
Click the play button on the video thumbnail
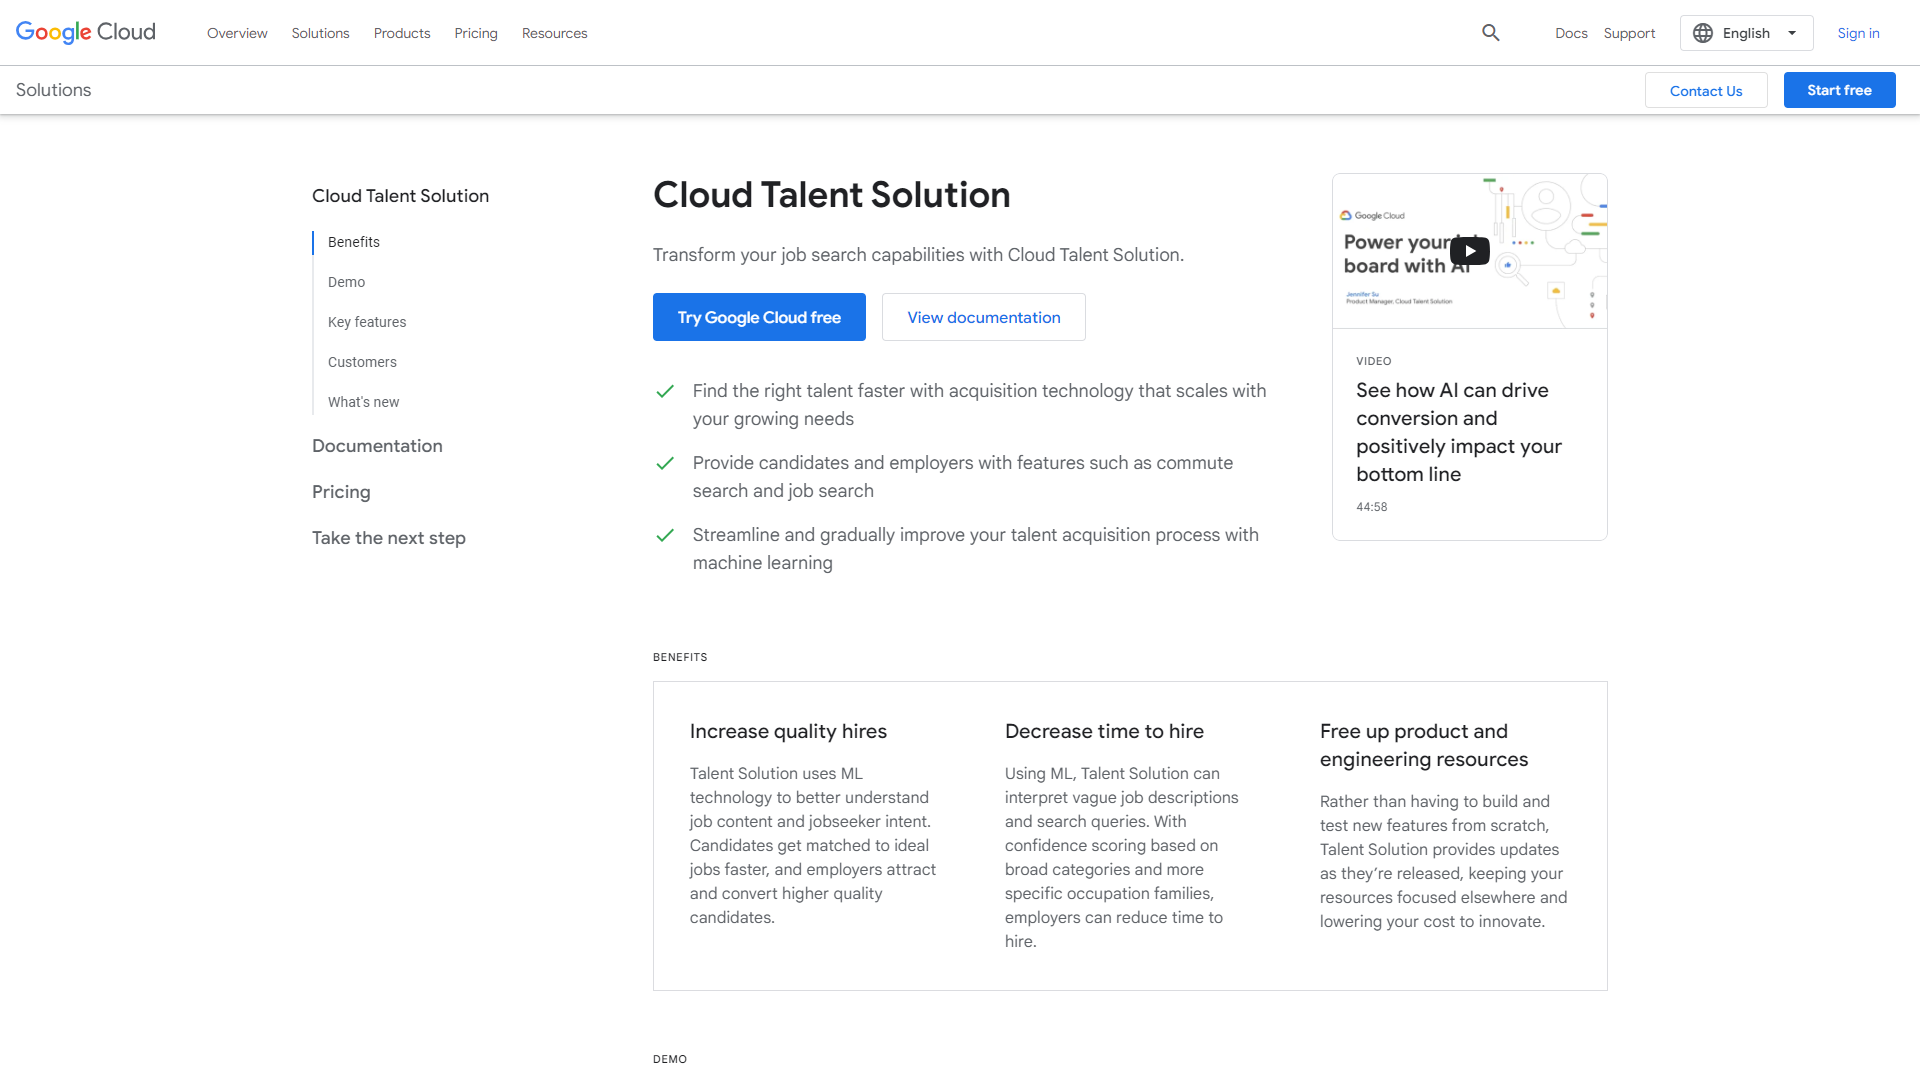[x=1468, y=251]
